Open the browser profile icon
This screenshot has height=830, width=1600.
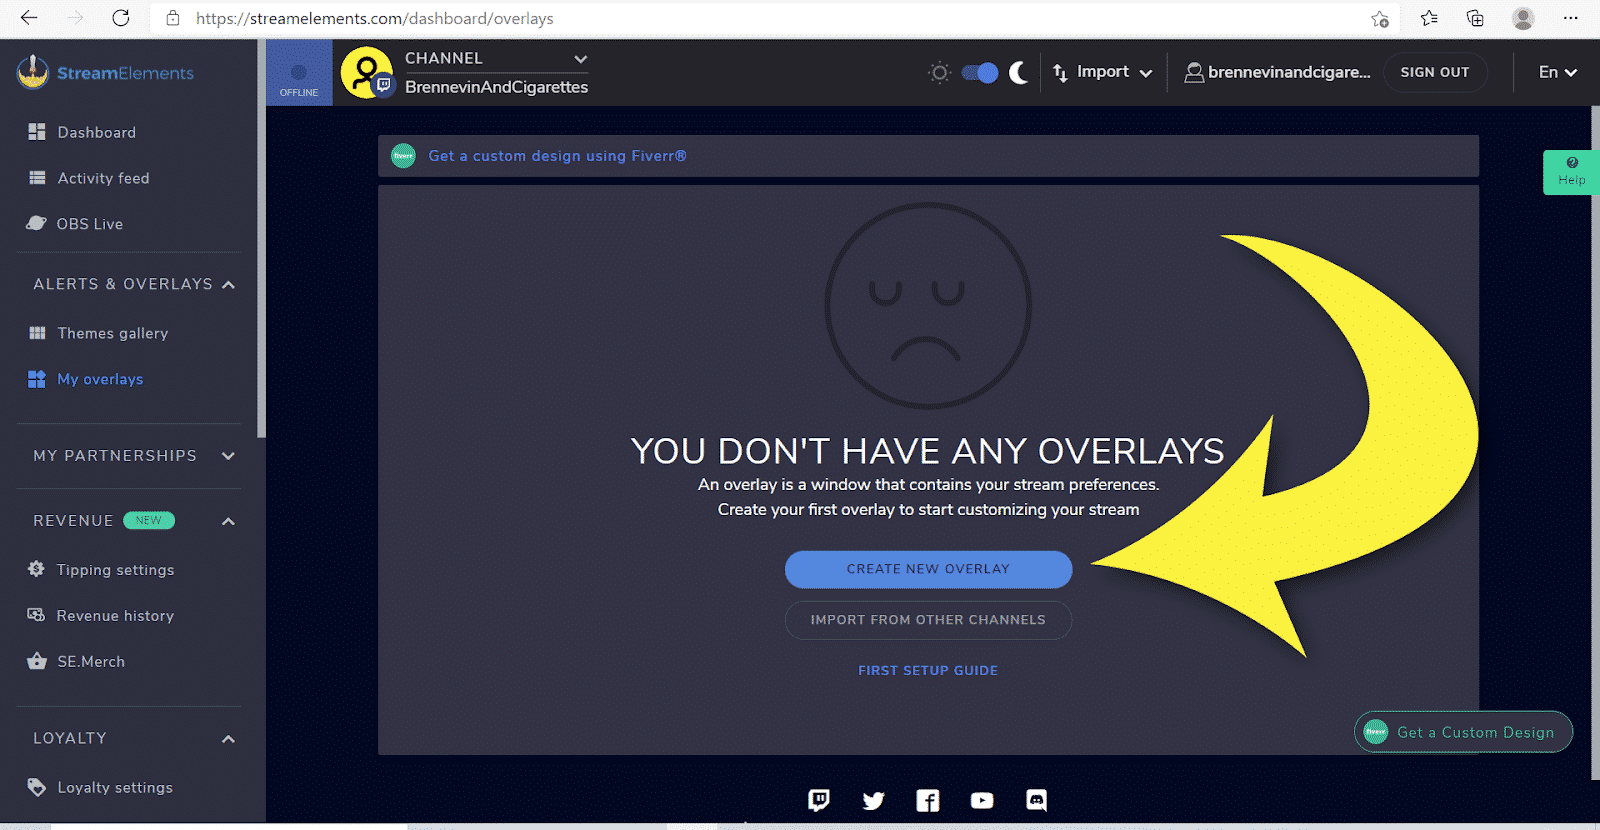pos(1523,18)
